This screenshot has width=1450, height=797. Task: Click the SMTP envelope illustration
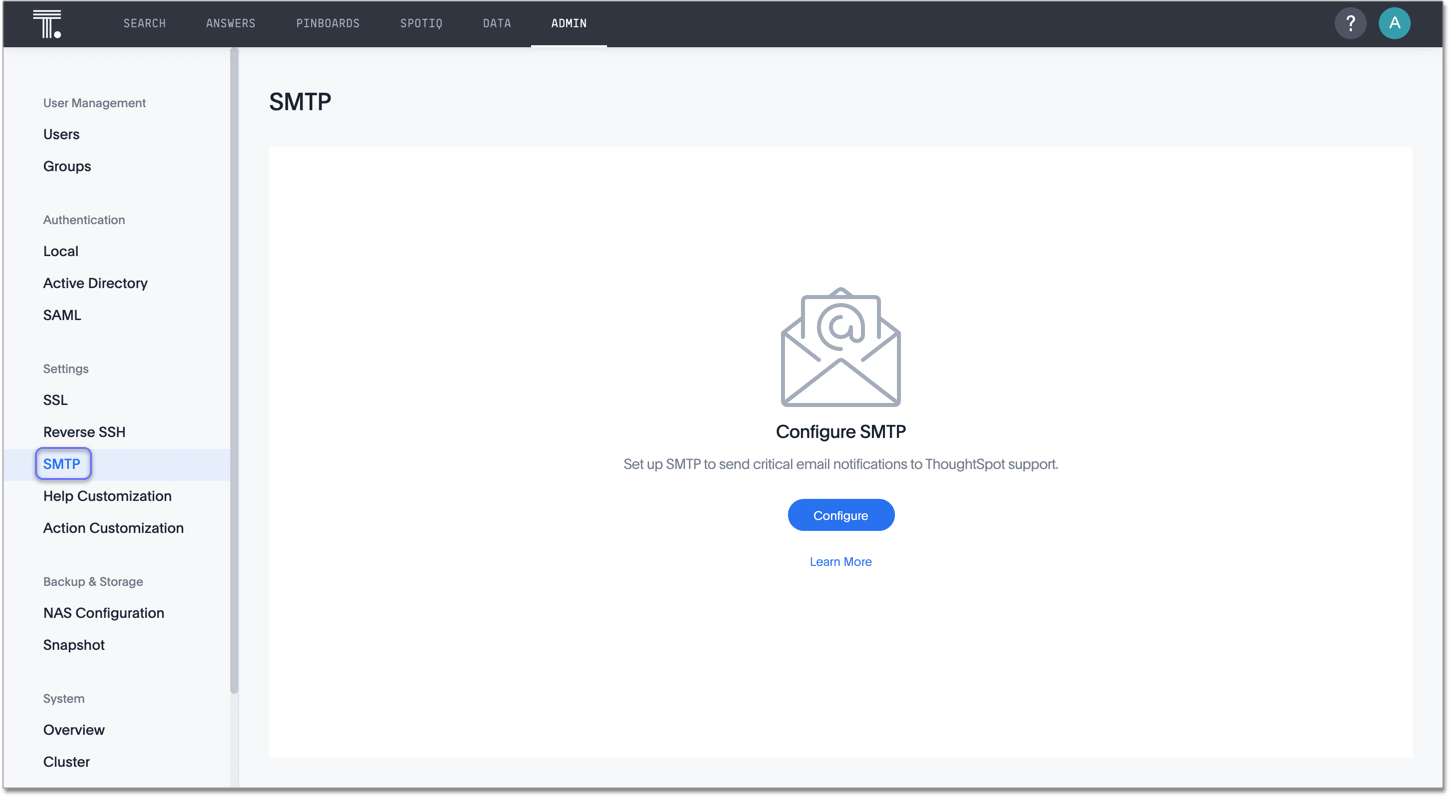[840, 347]
